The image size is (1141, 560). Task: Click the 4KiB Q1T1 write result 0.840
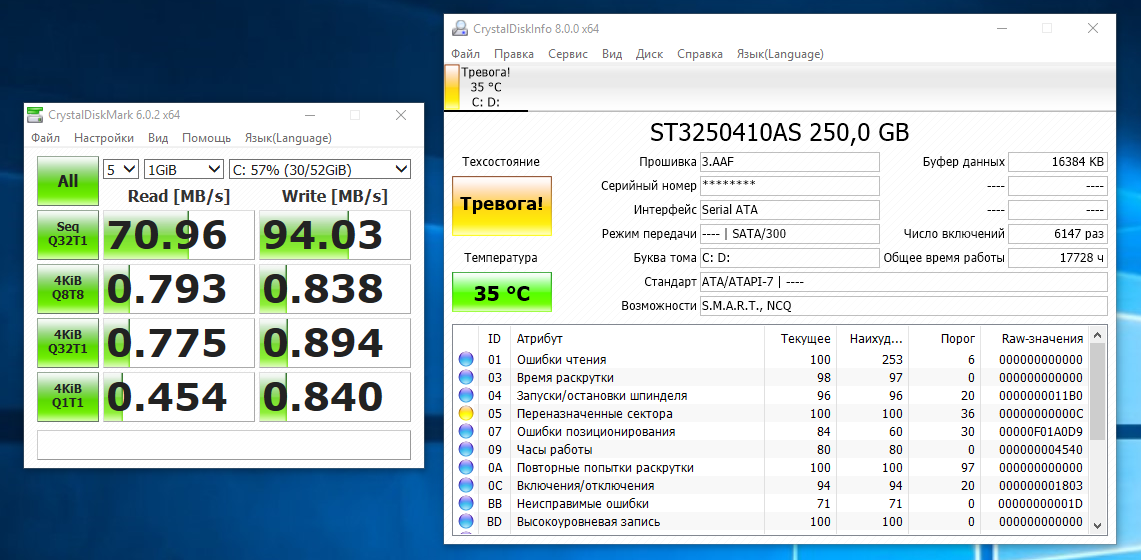[335, 396]
